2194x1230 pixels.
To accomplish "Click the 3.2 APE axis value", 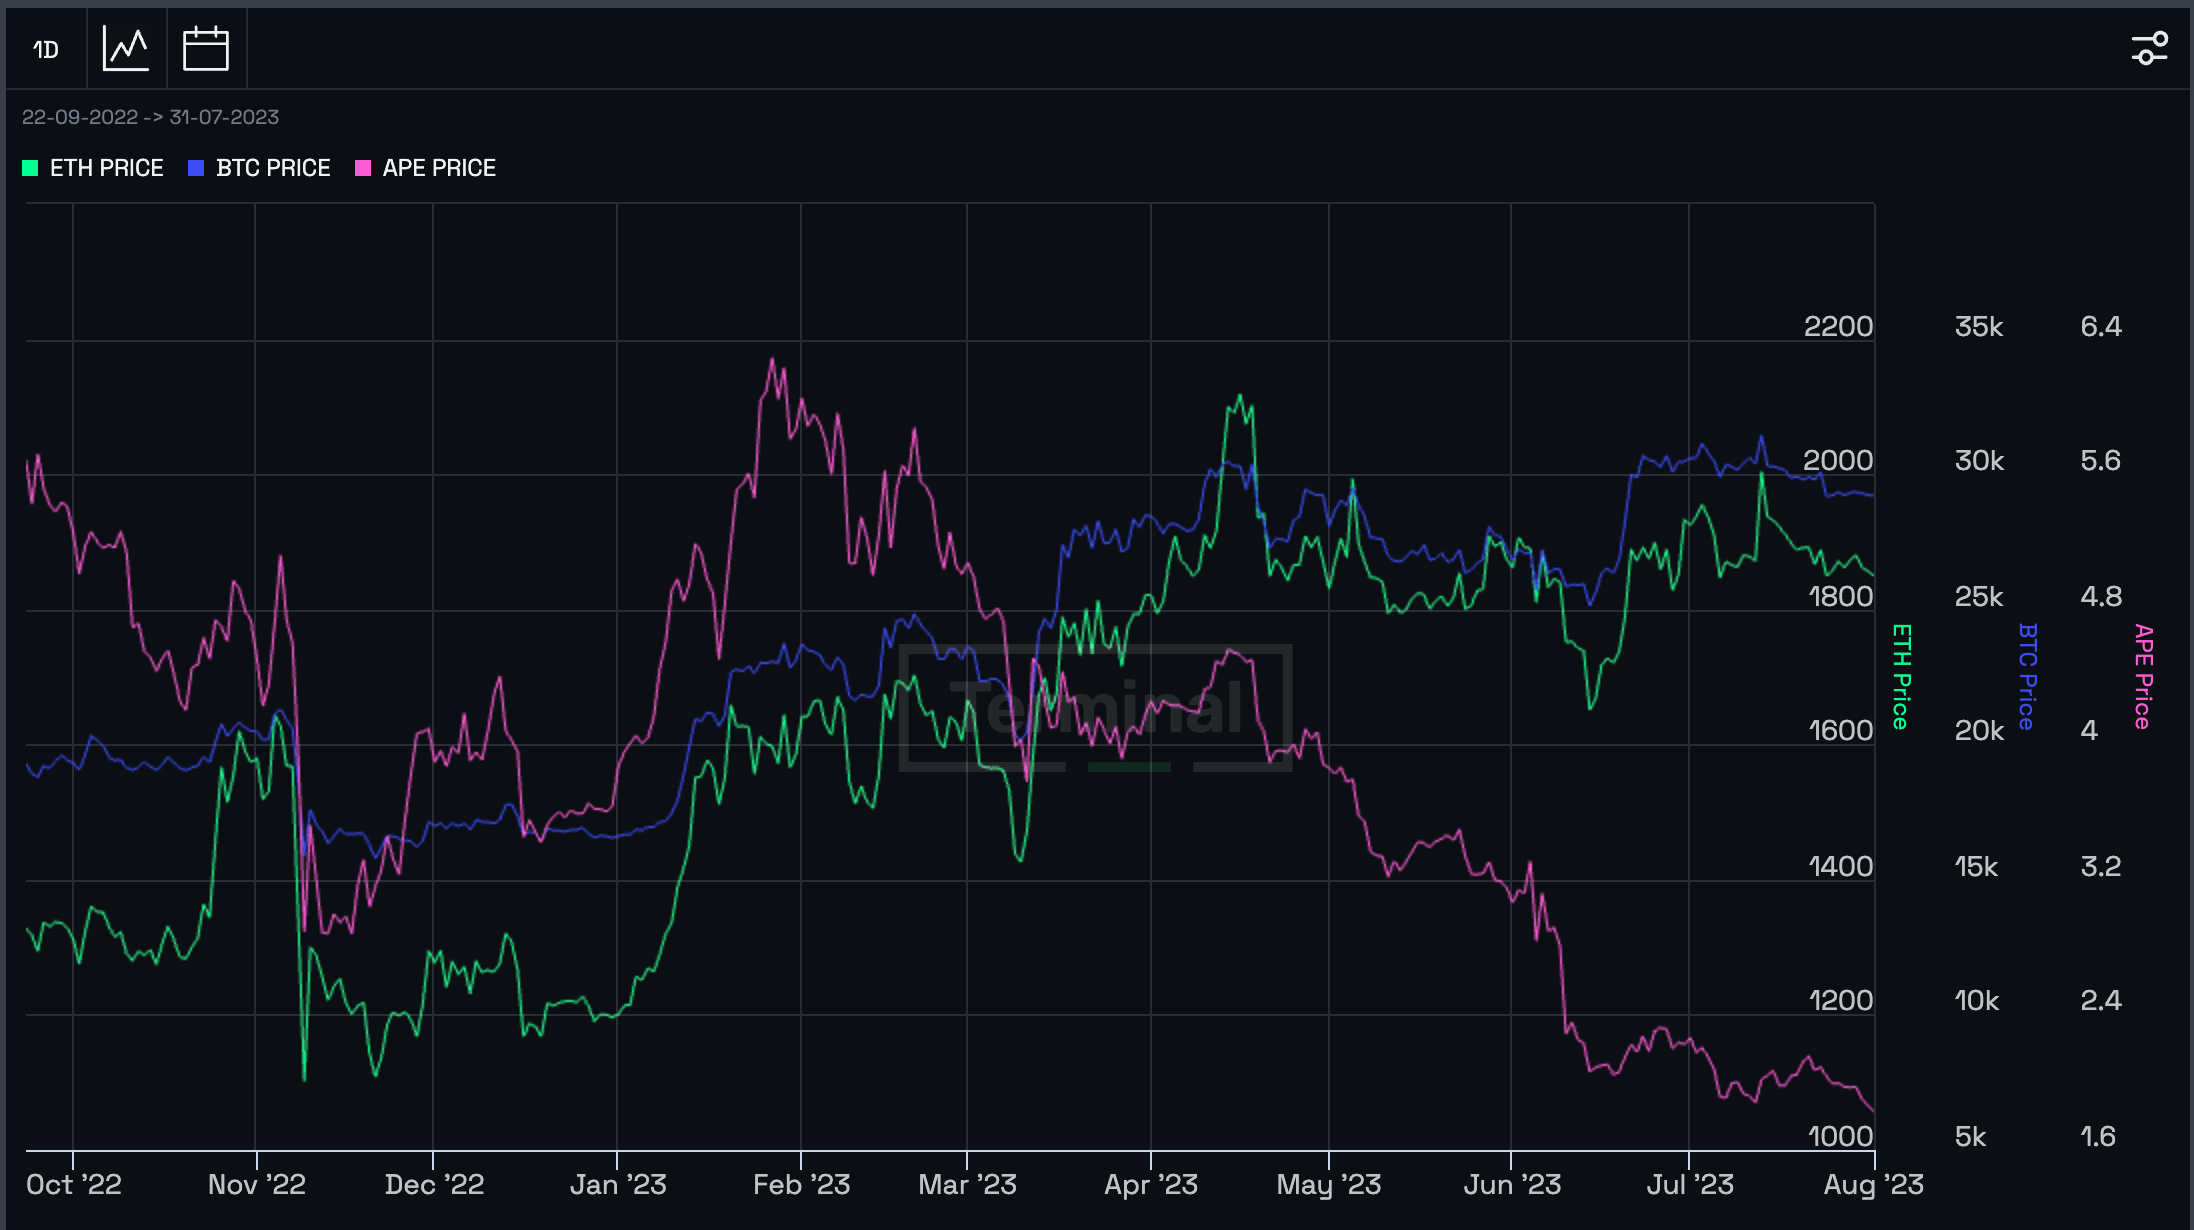I will click(2101, 866).
